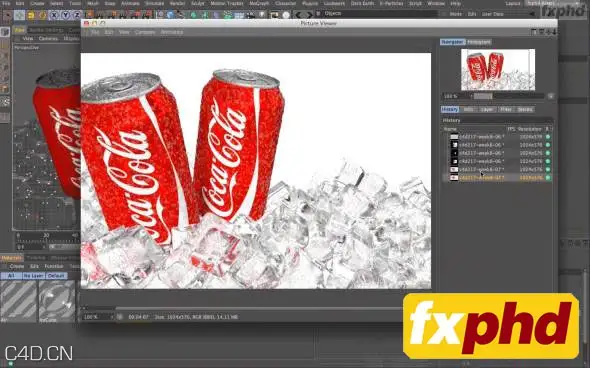Select the Default filter in Materials manager

pos(56,276)
